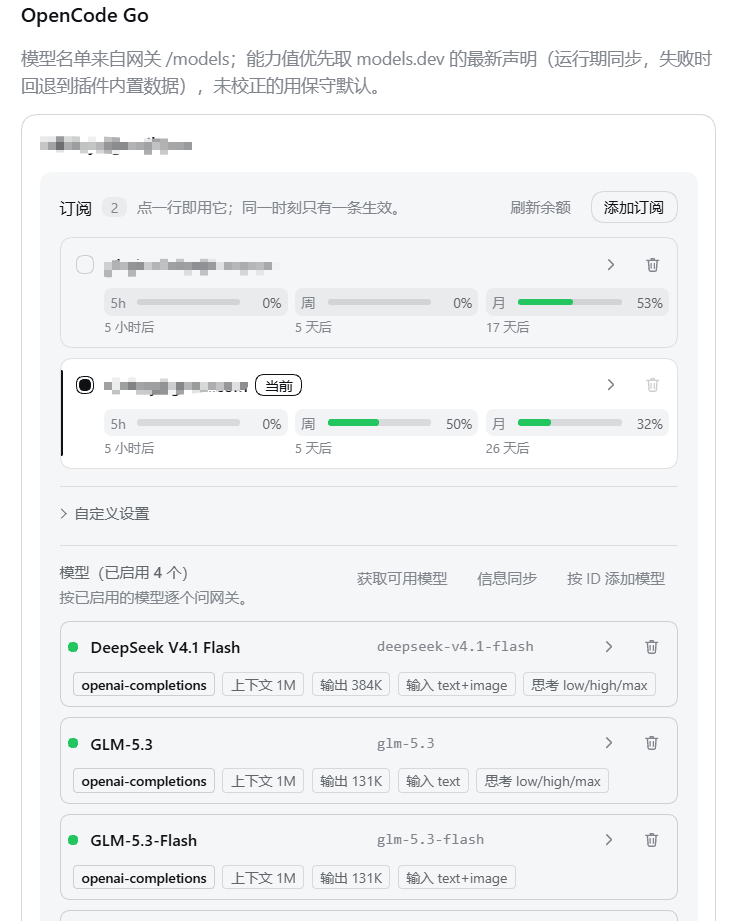This screenshot has width=731, height=921.
Task: Click 信息同步 to sync info
Action: point(507,579)
